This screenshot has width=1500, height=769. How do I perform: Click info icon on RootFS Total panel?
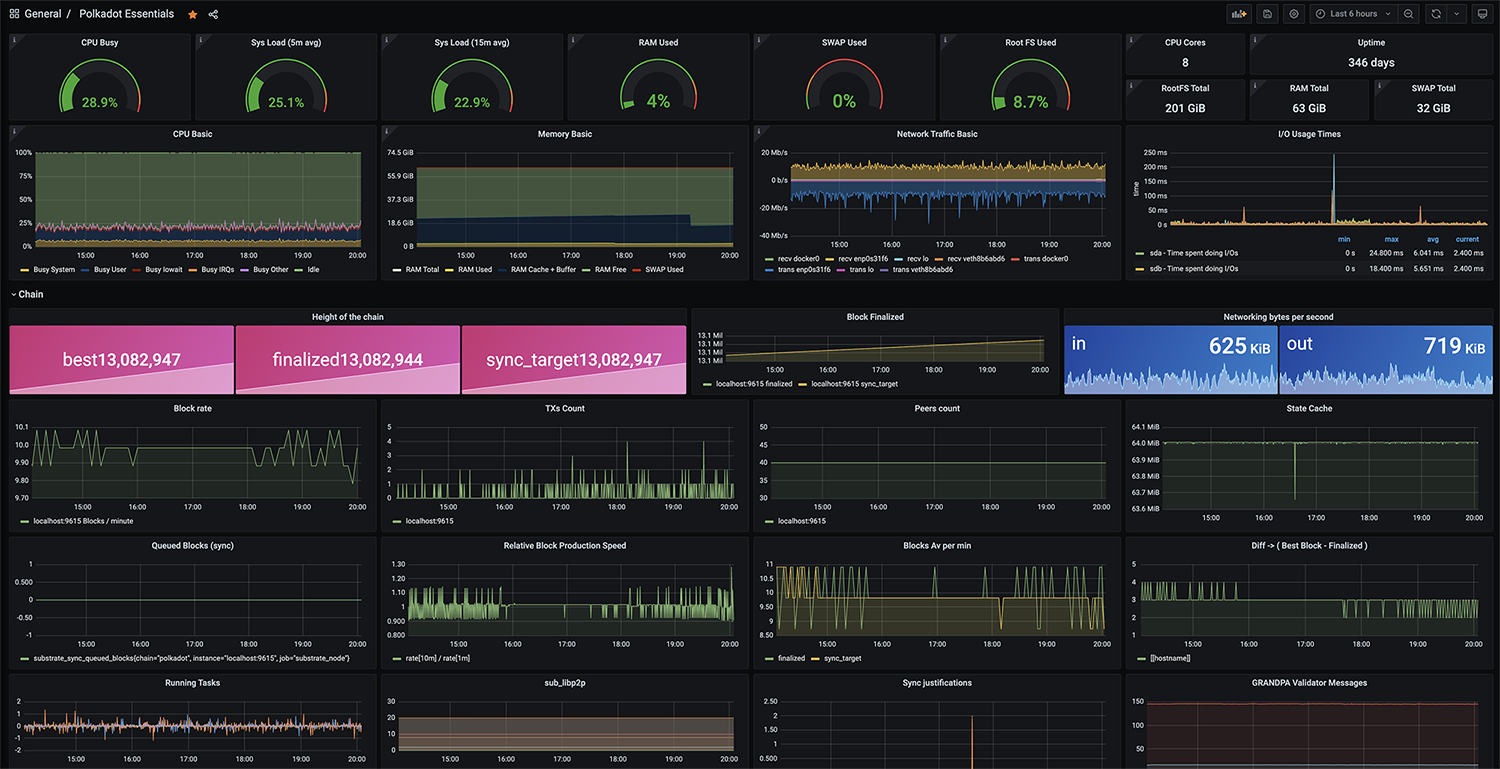tap(1131, 85)
